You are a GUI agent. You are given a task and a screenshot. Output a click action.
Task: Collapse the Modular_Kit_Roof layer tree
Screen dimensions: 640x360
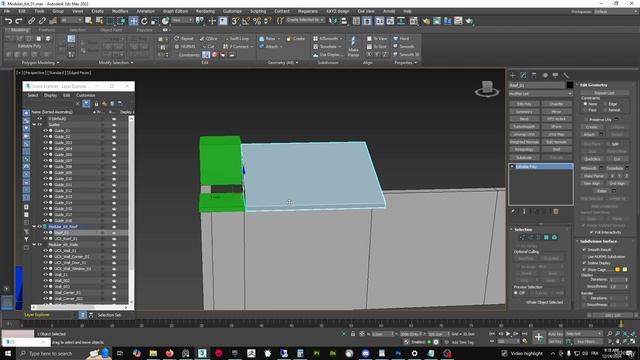pos(34,227)
